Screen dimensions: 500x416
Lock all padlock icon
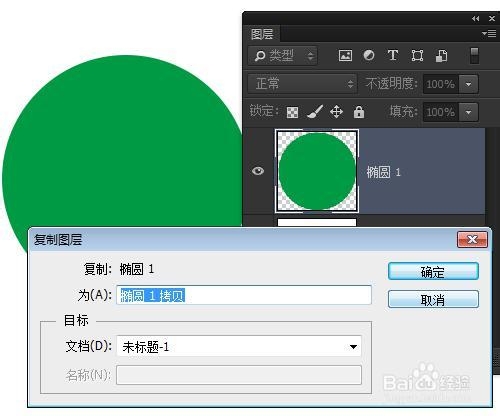point(359,112)
